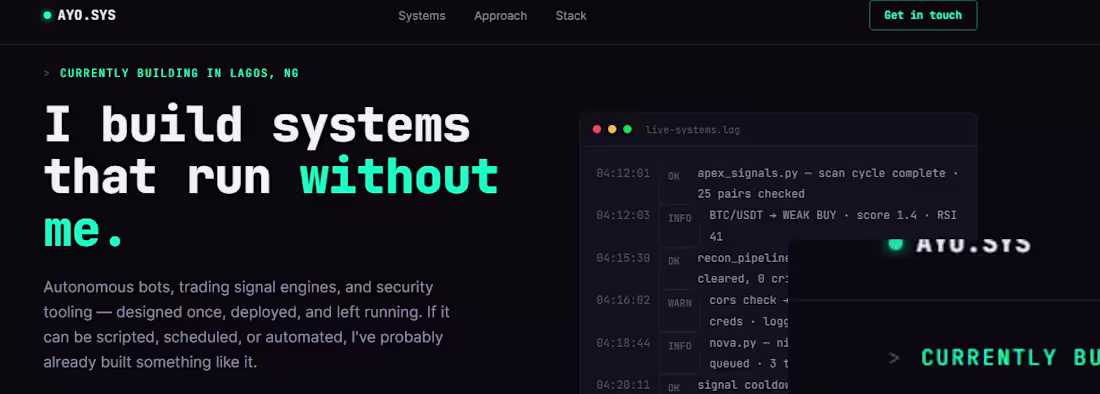
Task: Click the 04:12:01 timestamp
Action: coord(623,173)
